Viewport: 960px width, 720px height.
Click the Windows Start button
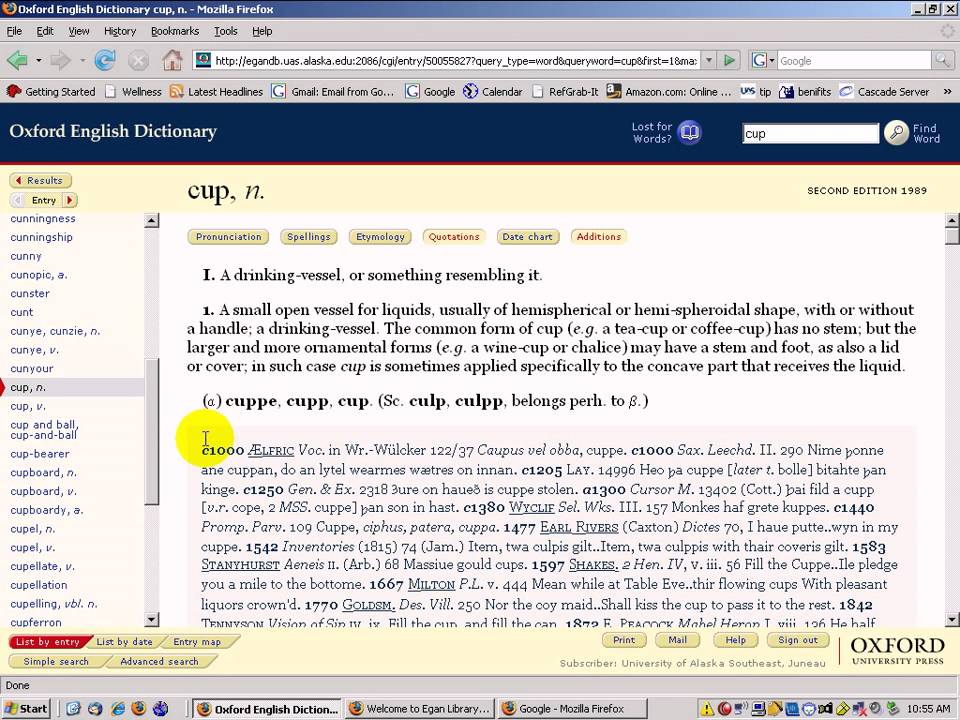tap(26, 708)
